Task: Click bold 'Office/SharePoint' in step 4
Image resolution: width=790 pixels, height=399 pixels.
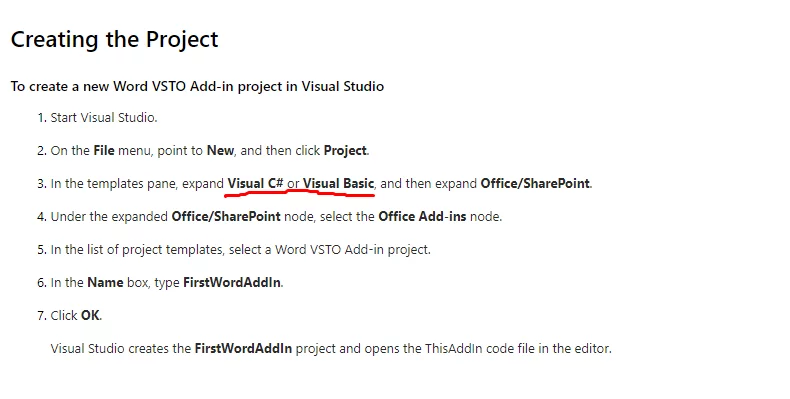Action: click(x=226, y=217)
